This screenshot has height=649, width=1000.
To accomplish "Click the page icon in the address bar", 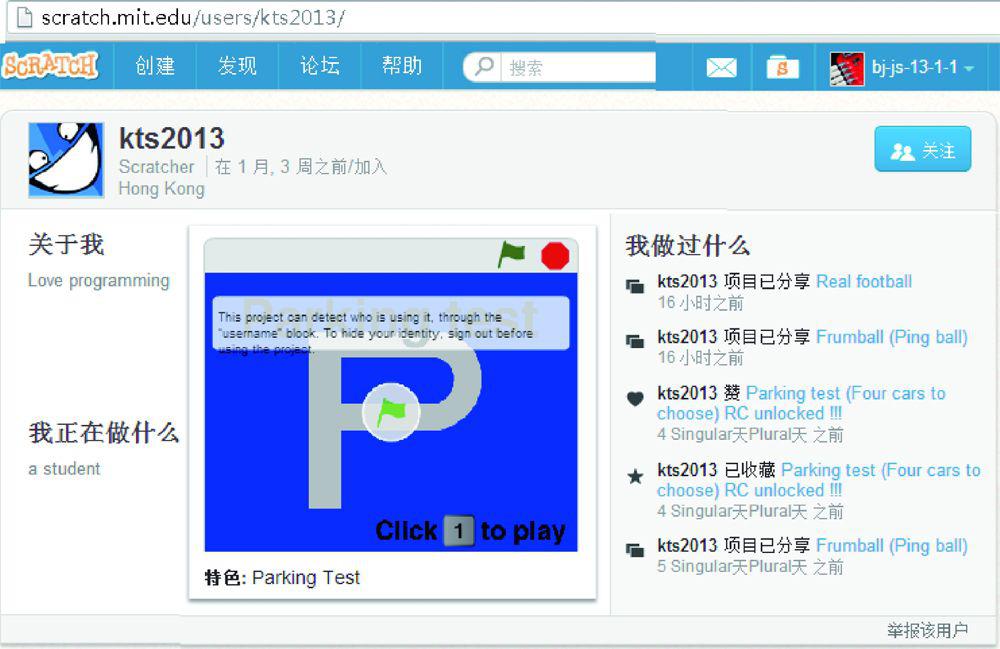I will click(x=24, y=17).
